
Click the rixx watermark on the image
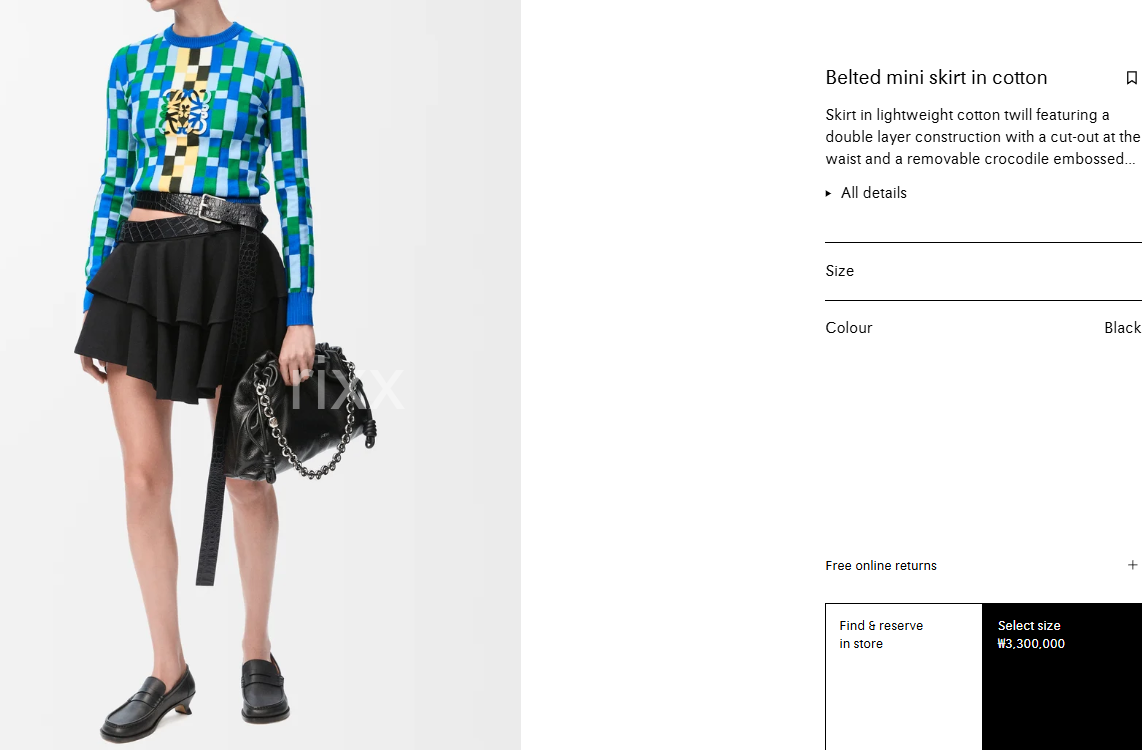(x=346, y=386)
